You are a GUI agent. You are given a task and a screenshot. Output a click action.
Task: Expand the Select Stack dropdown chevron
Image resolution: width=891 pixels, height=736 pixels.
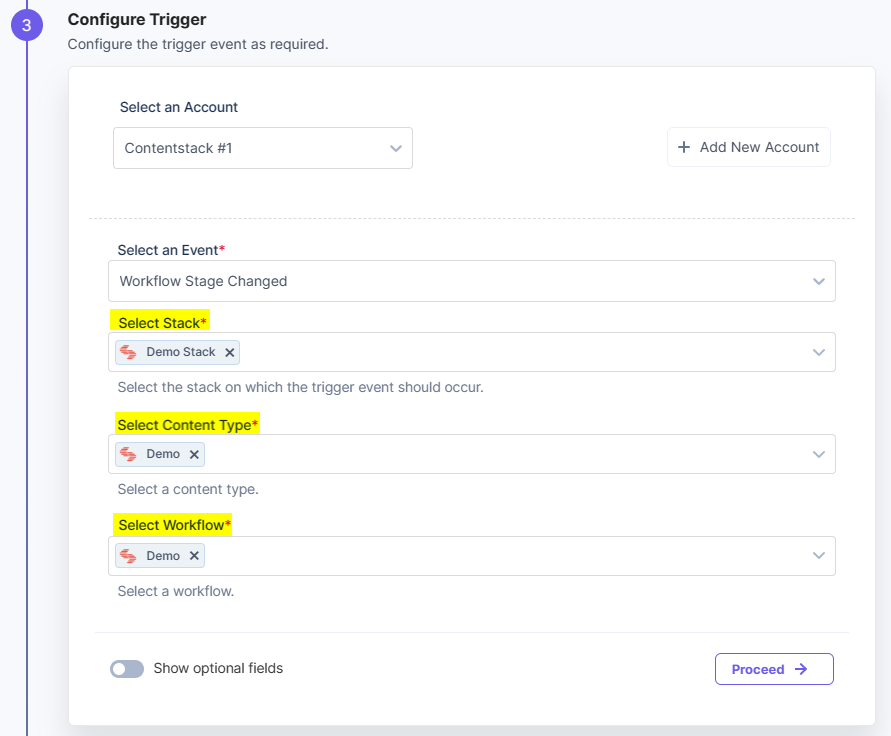pos(819,352)
